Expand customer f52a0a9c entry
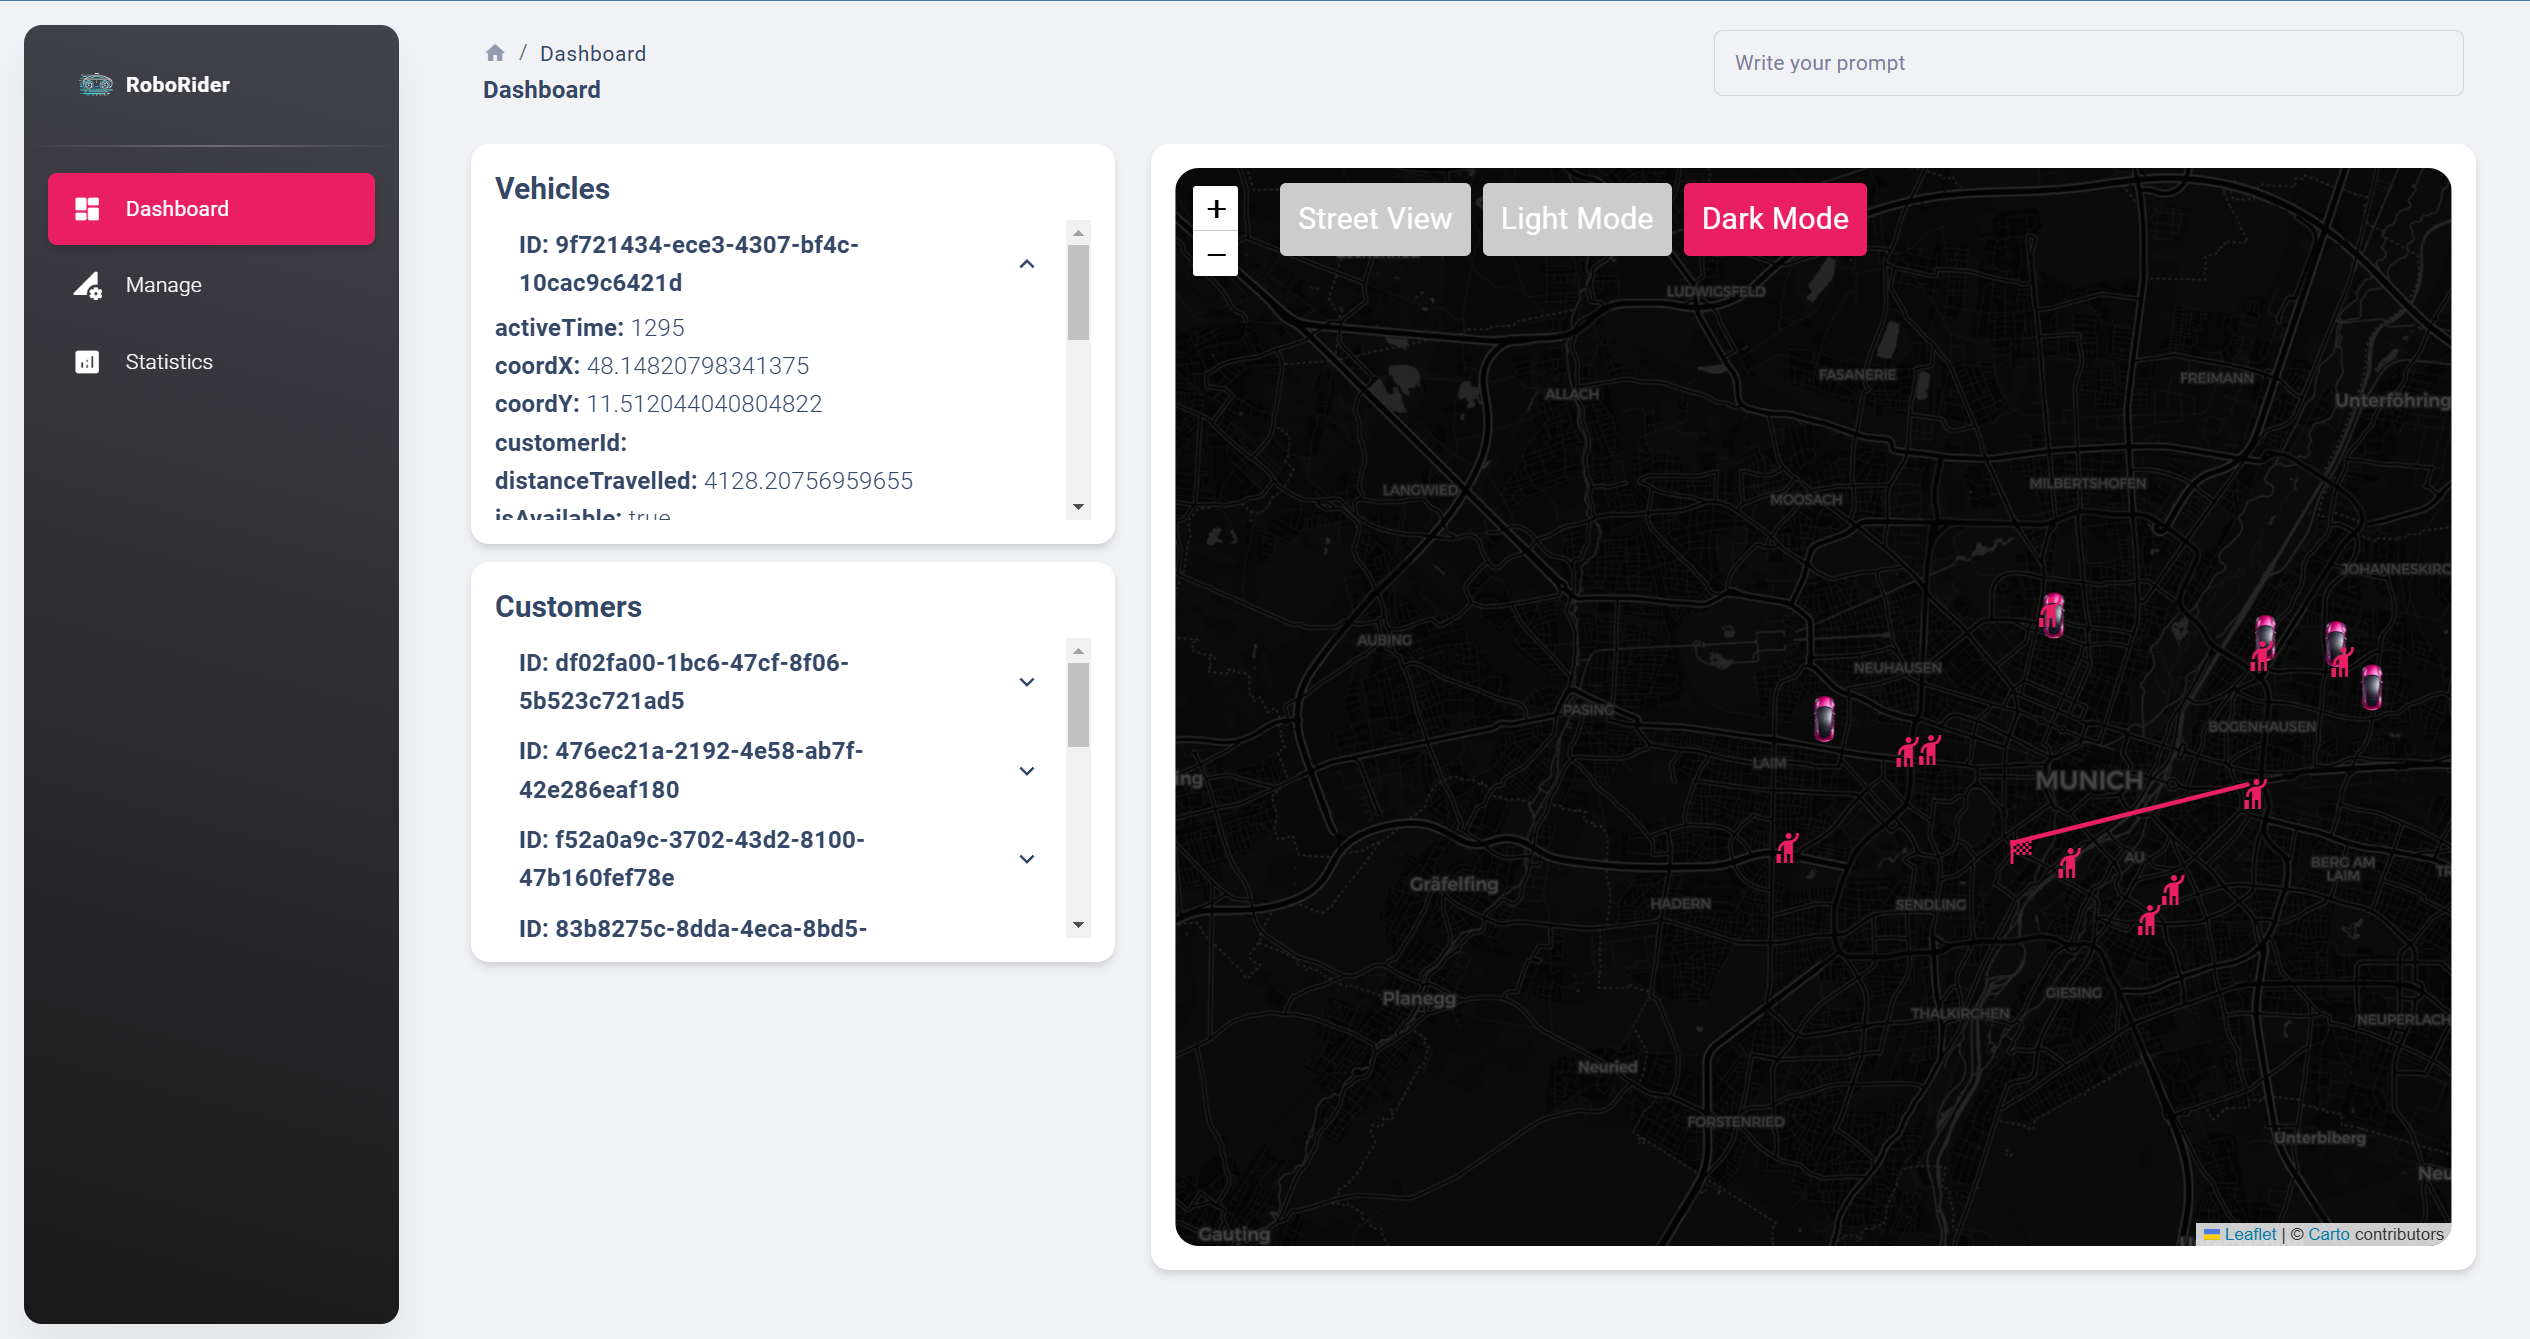The image size is (2530, 1339). coord(1026,859)
